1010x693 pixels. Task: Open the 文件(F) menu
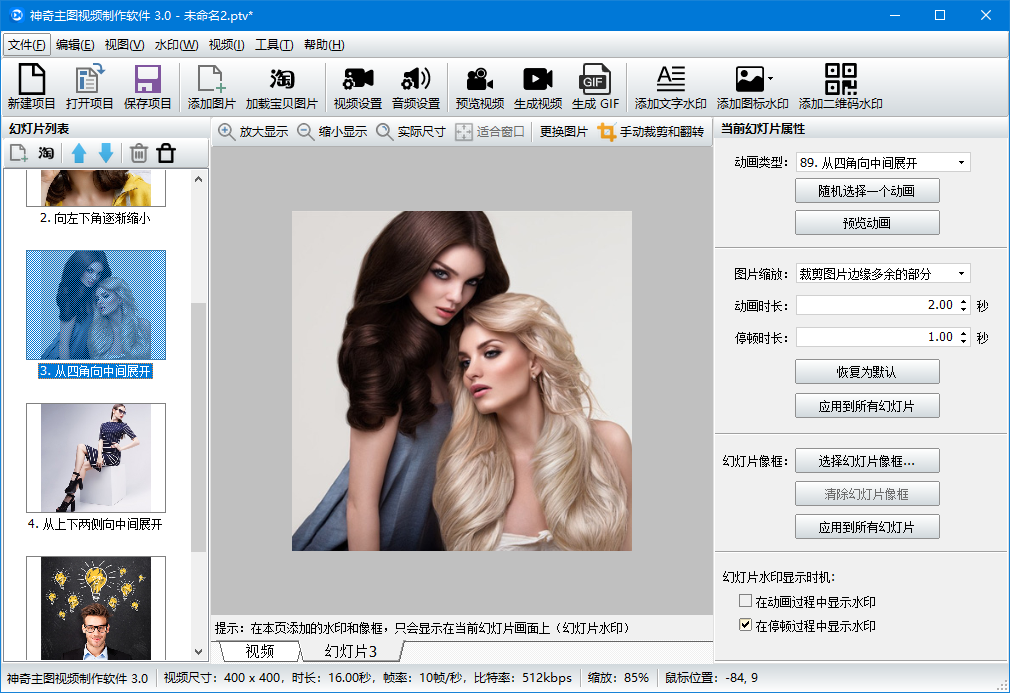(27, 44)
